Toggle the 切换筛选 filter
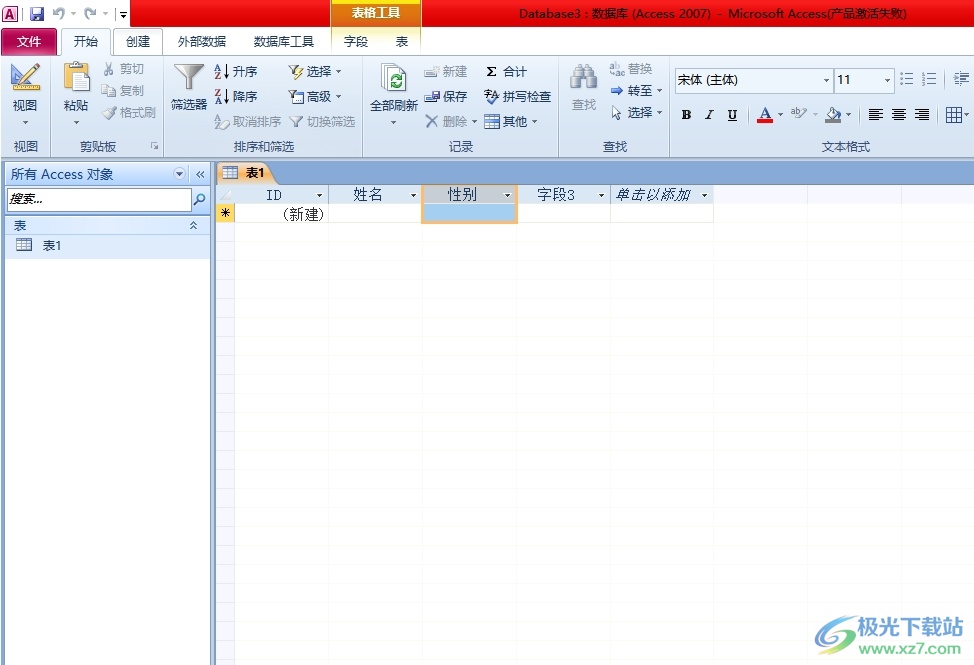 pos(322,122)
